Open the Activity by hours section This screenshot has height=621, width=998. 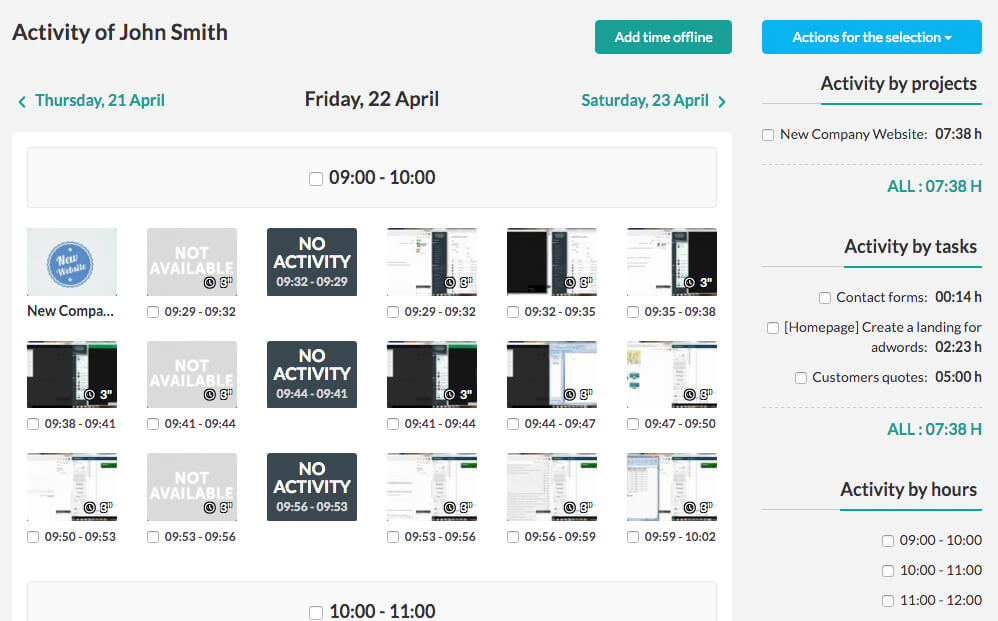[909, 489]
